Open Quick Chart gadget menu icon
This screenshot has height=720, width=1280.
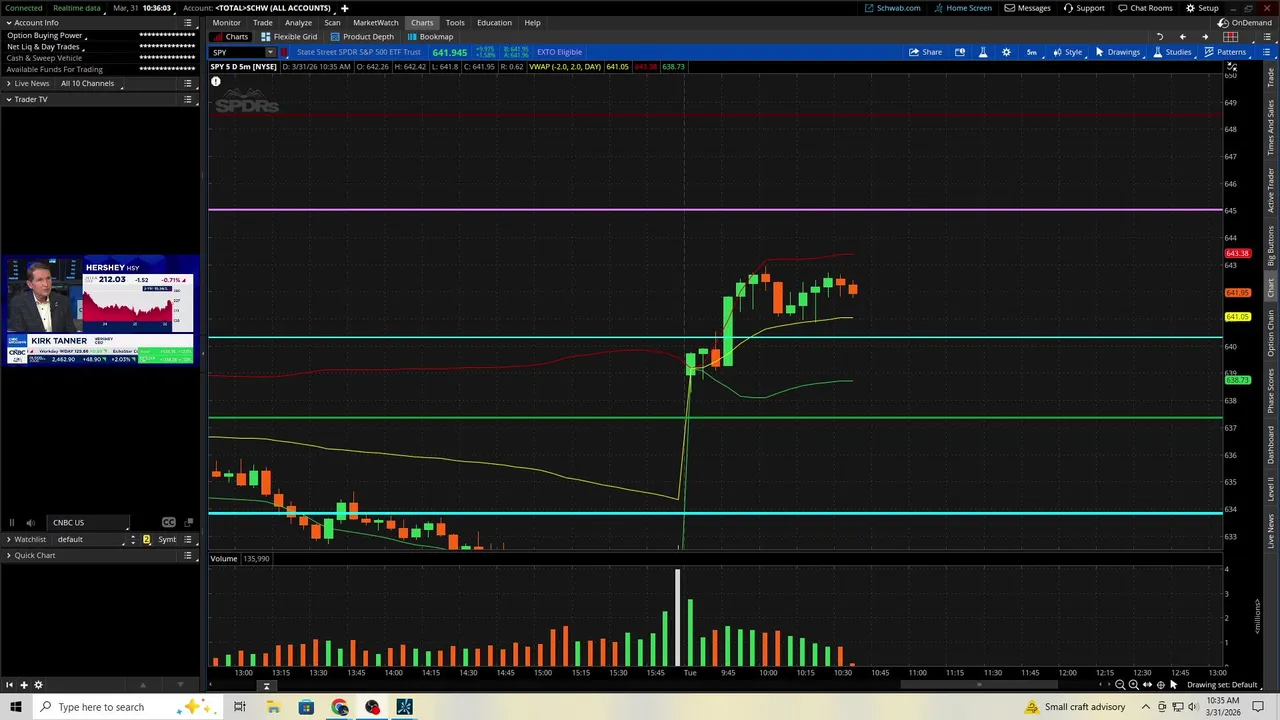(188, 555)
